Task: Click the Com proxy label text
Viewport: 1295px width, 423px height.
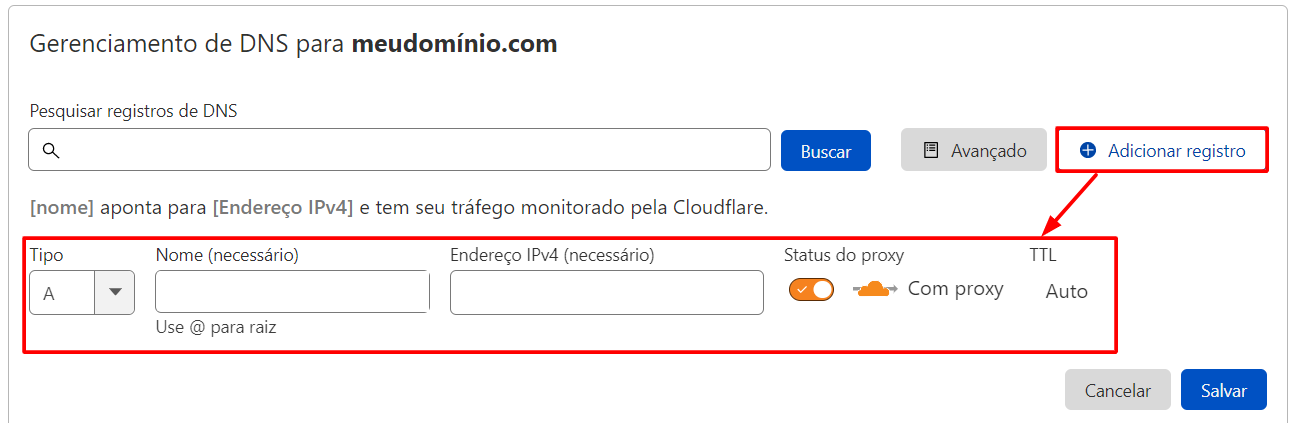Action: (x=955, y=289)
